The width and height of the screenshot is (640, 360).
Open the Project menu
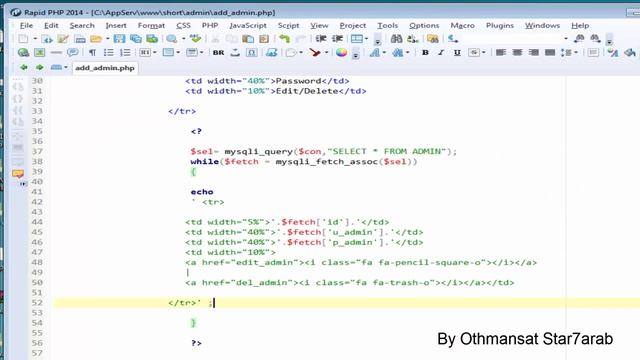pyautogui.click(x=353, y=25)
